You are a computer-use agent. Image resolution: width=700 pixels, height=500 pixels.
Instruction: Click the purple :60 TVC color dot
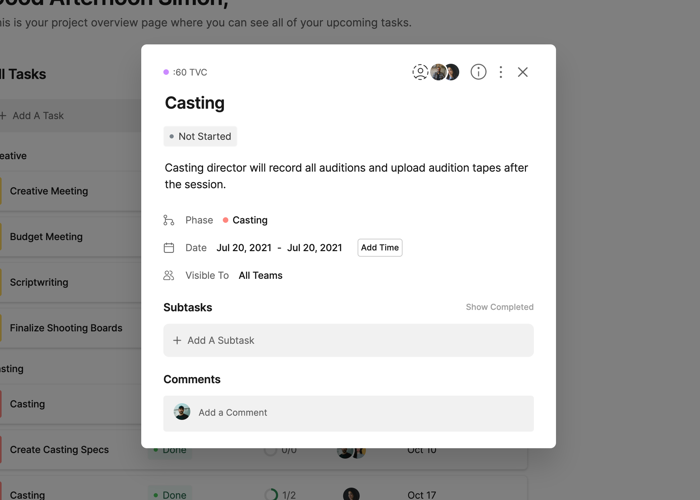click(x=166, y=72)
